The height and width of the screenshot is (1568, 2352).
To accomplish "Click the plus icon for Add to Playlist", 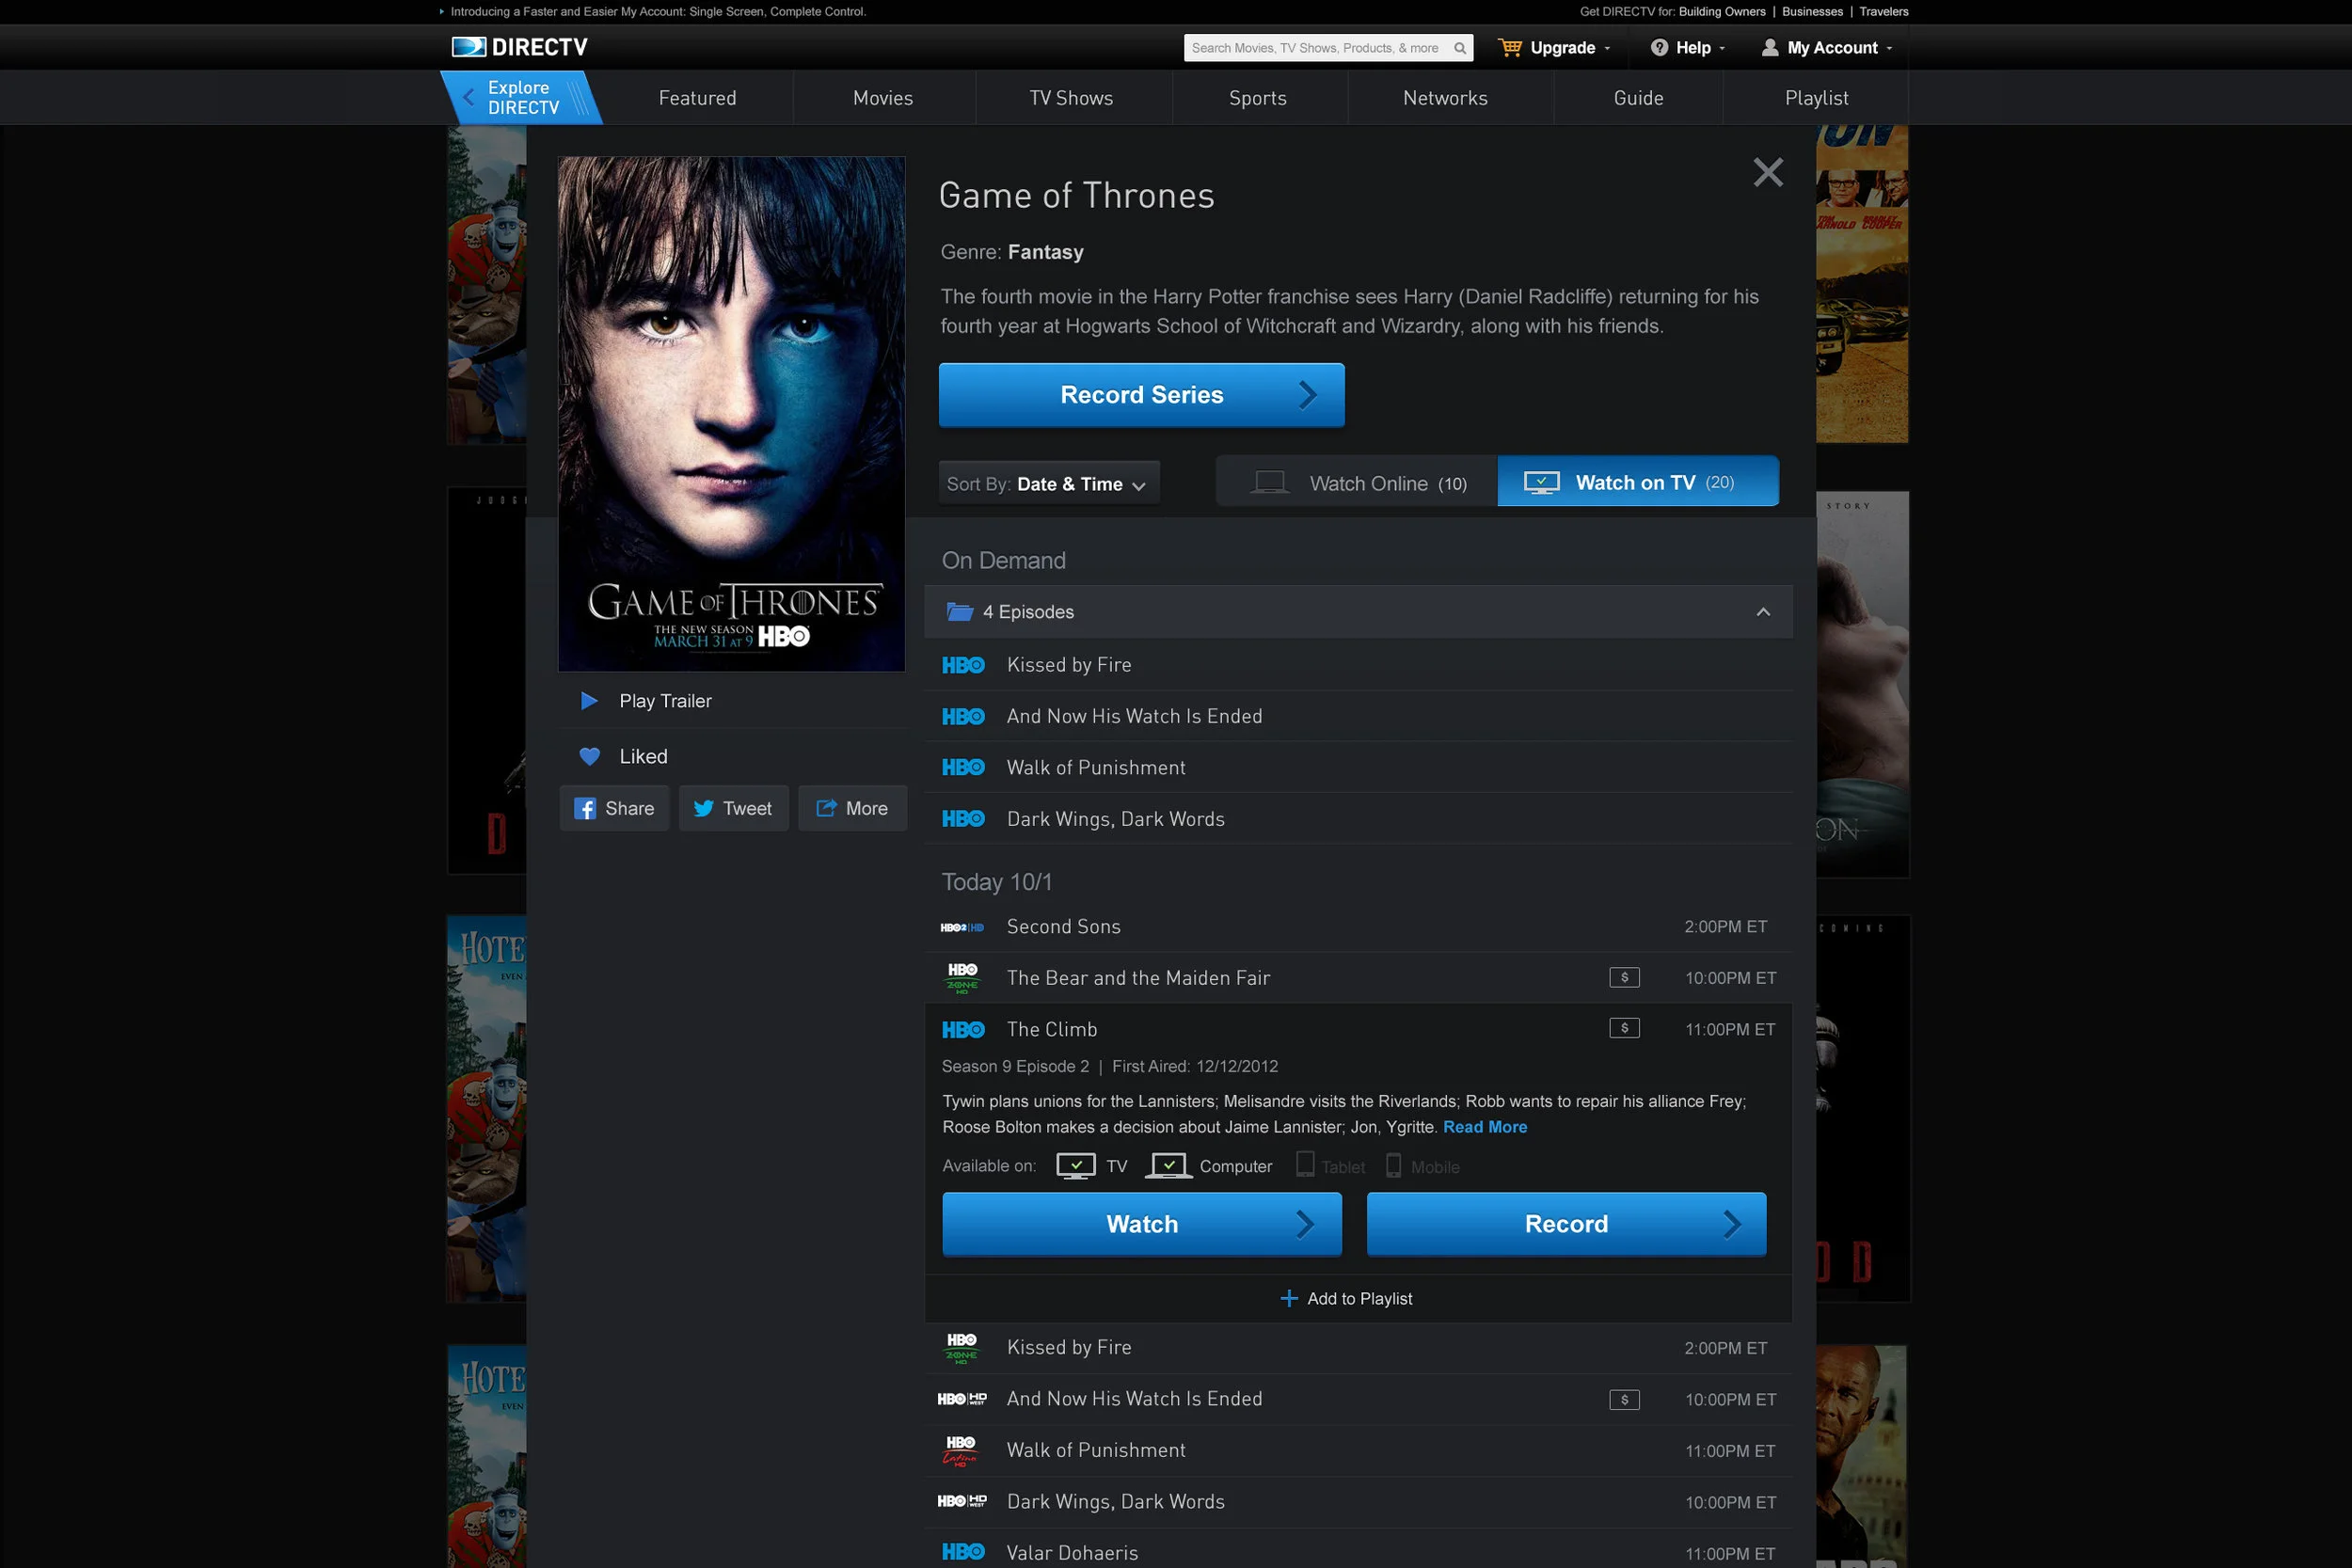I will click(1289, 1299).
